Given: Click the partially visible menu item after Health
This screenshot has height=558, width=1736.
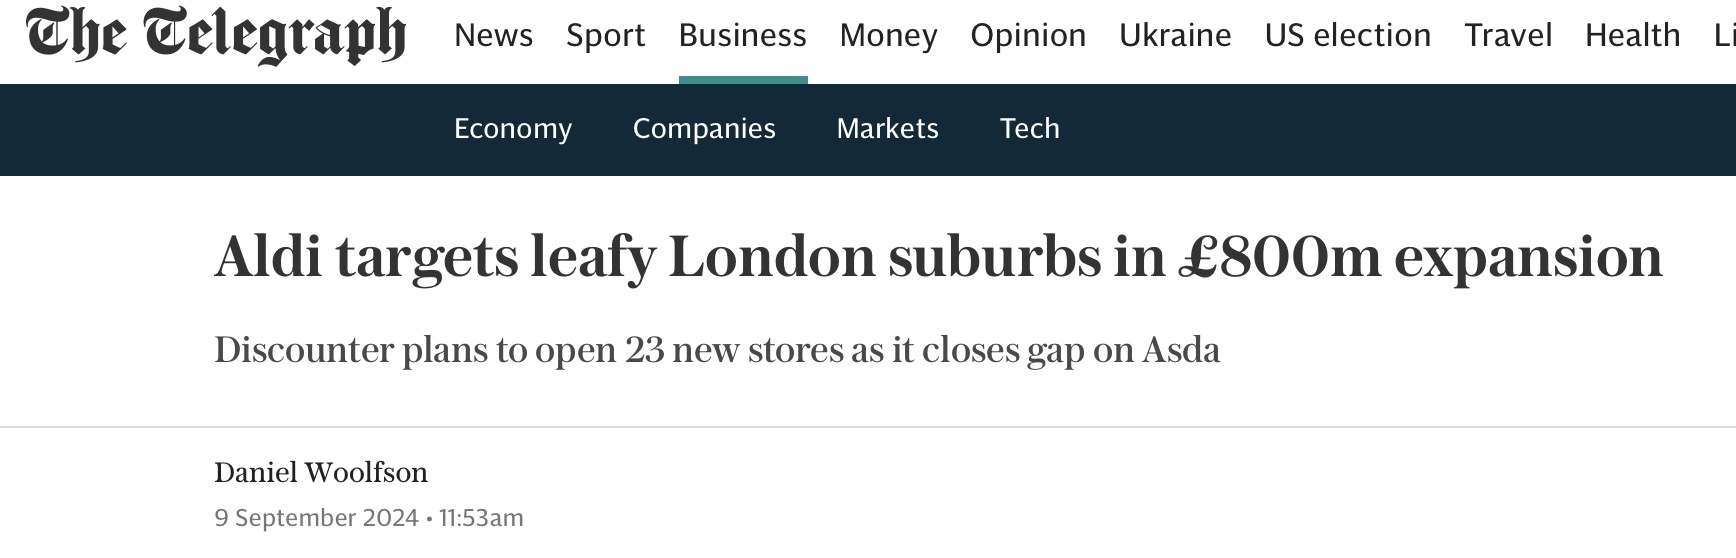Looking at the screenshot, I should (x=1724, y=36).
